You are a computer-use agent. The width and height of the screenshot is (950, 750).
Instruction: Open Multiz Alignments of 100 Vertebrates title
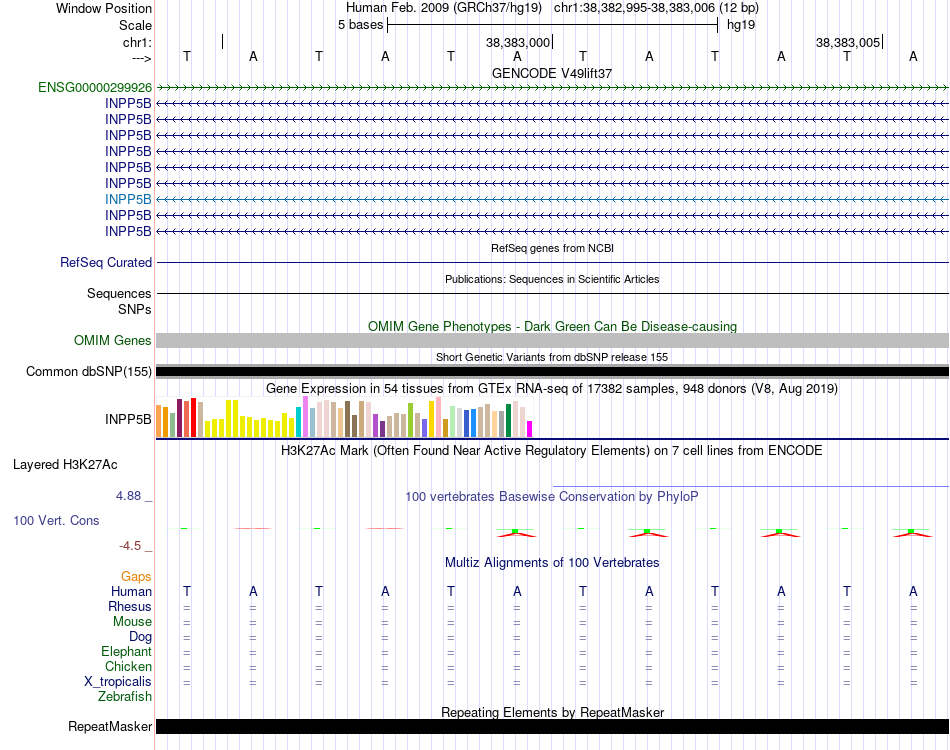pos(552,563)
